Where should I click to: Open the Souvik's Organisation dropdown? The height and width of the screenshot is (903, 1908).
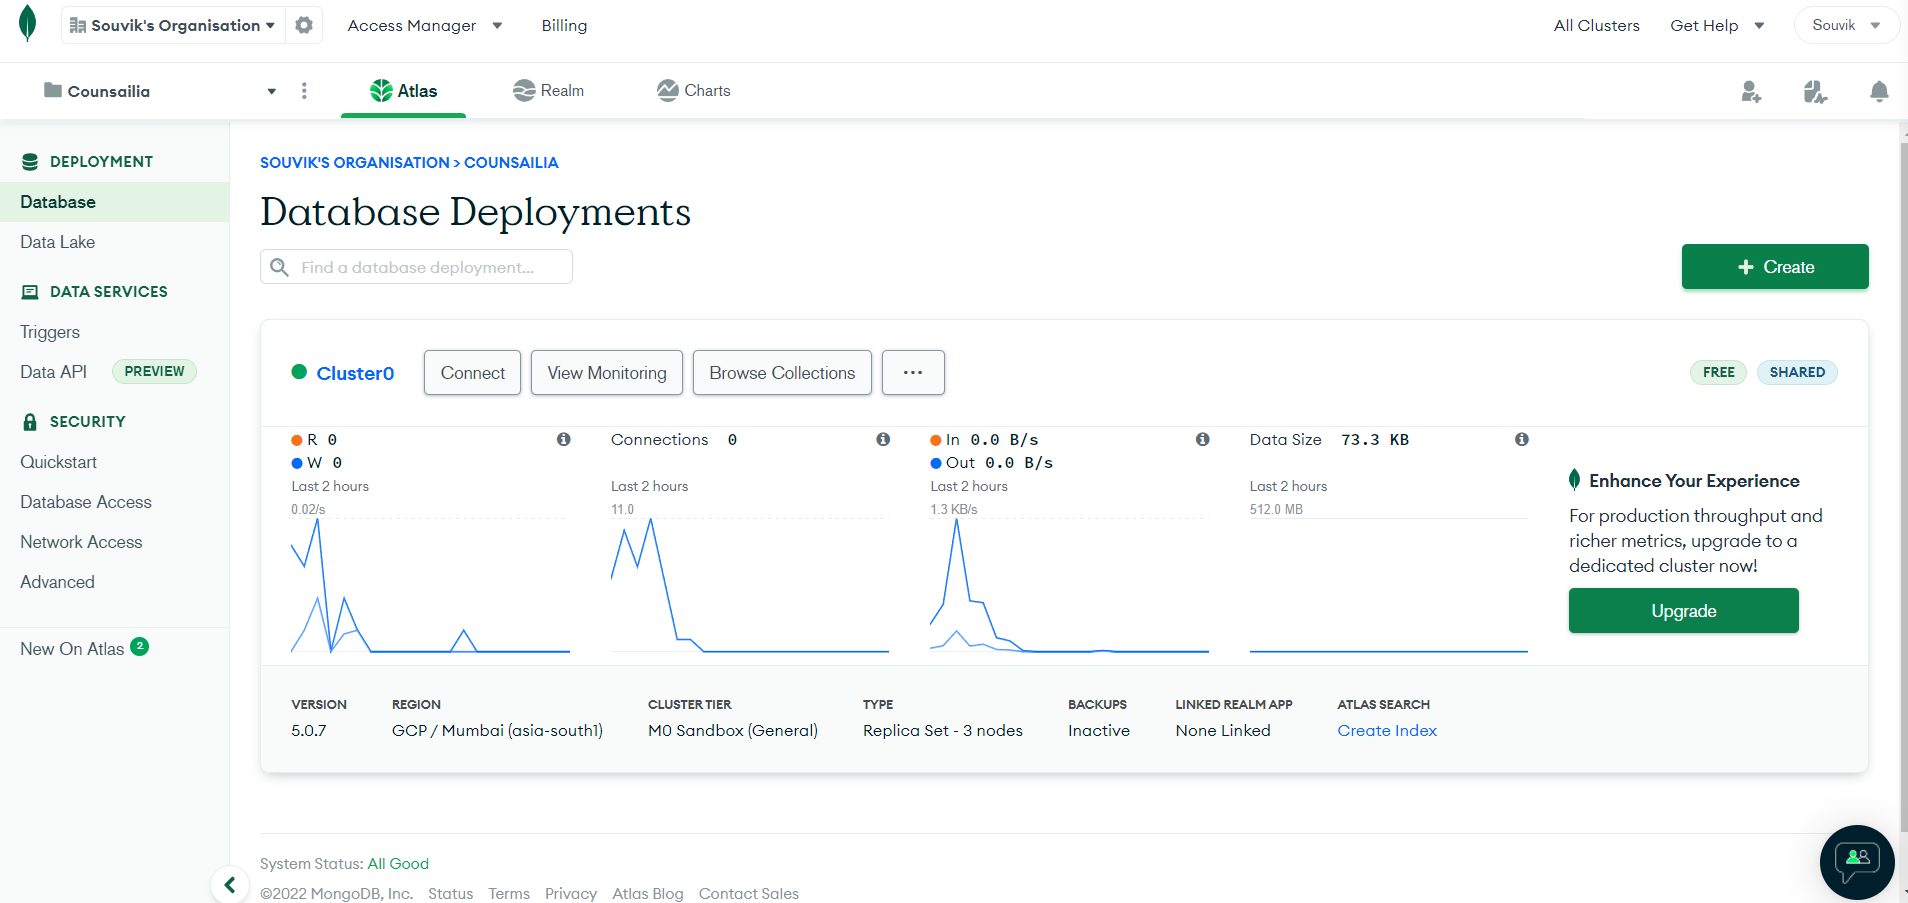coord(170,25)
